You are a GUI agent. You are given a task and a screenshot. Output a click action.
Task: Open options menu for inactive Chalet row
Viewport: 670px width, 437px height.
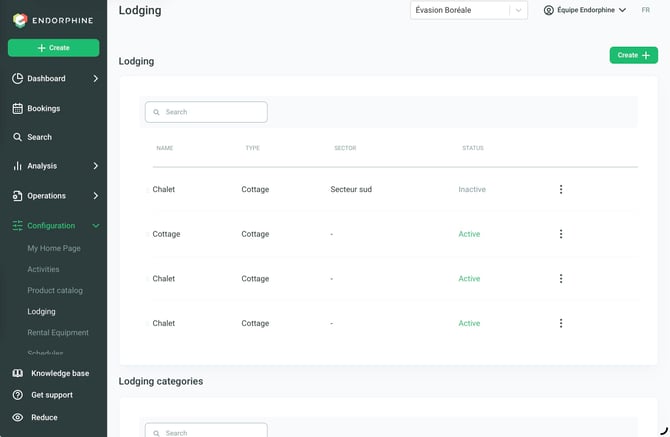561,189
